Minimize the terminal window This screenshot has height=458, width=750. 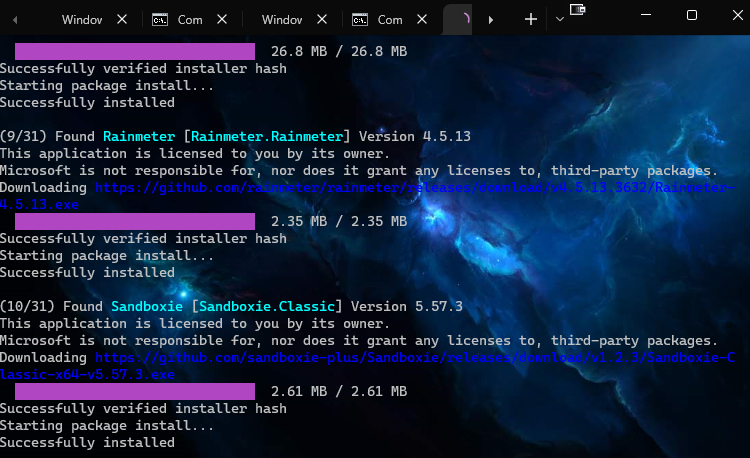(x=646, y=15)
